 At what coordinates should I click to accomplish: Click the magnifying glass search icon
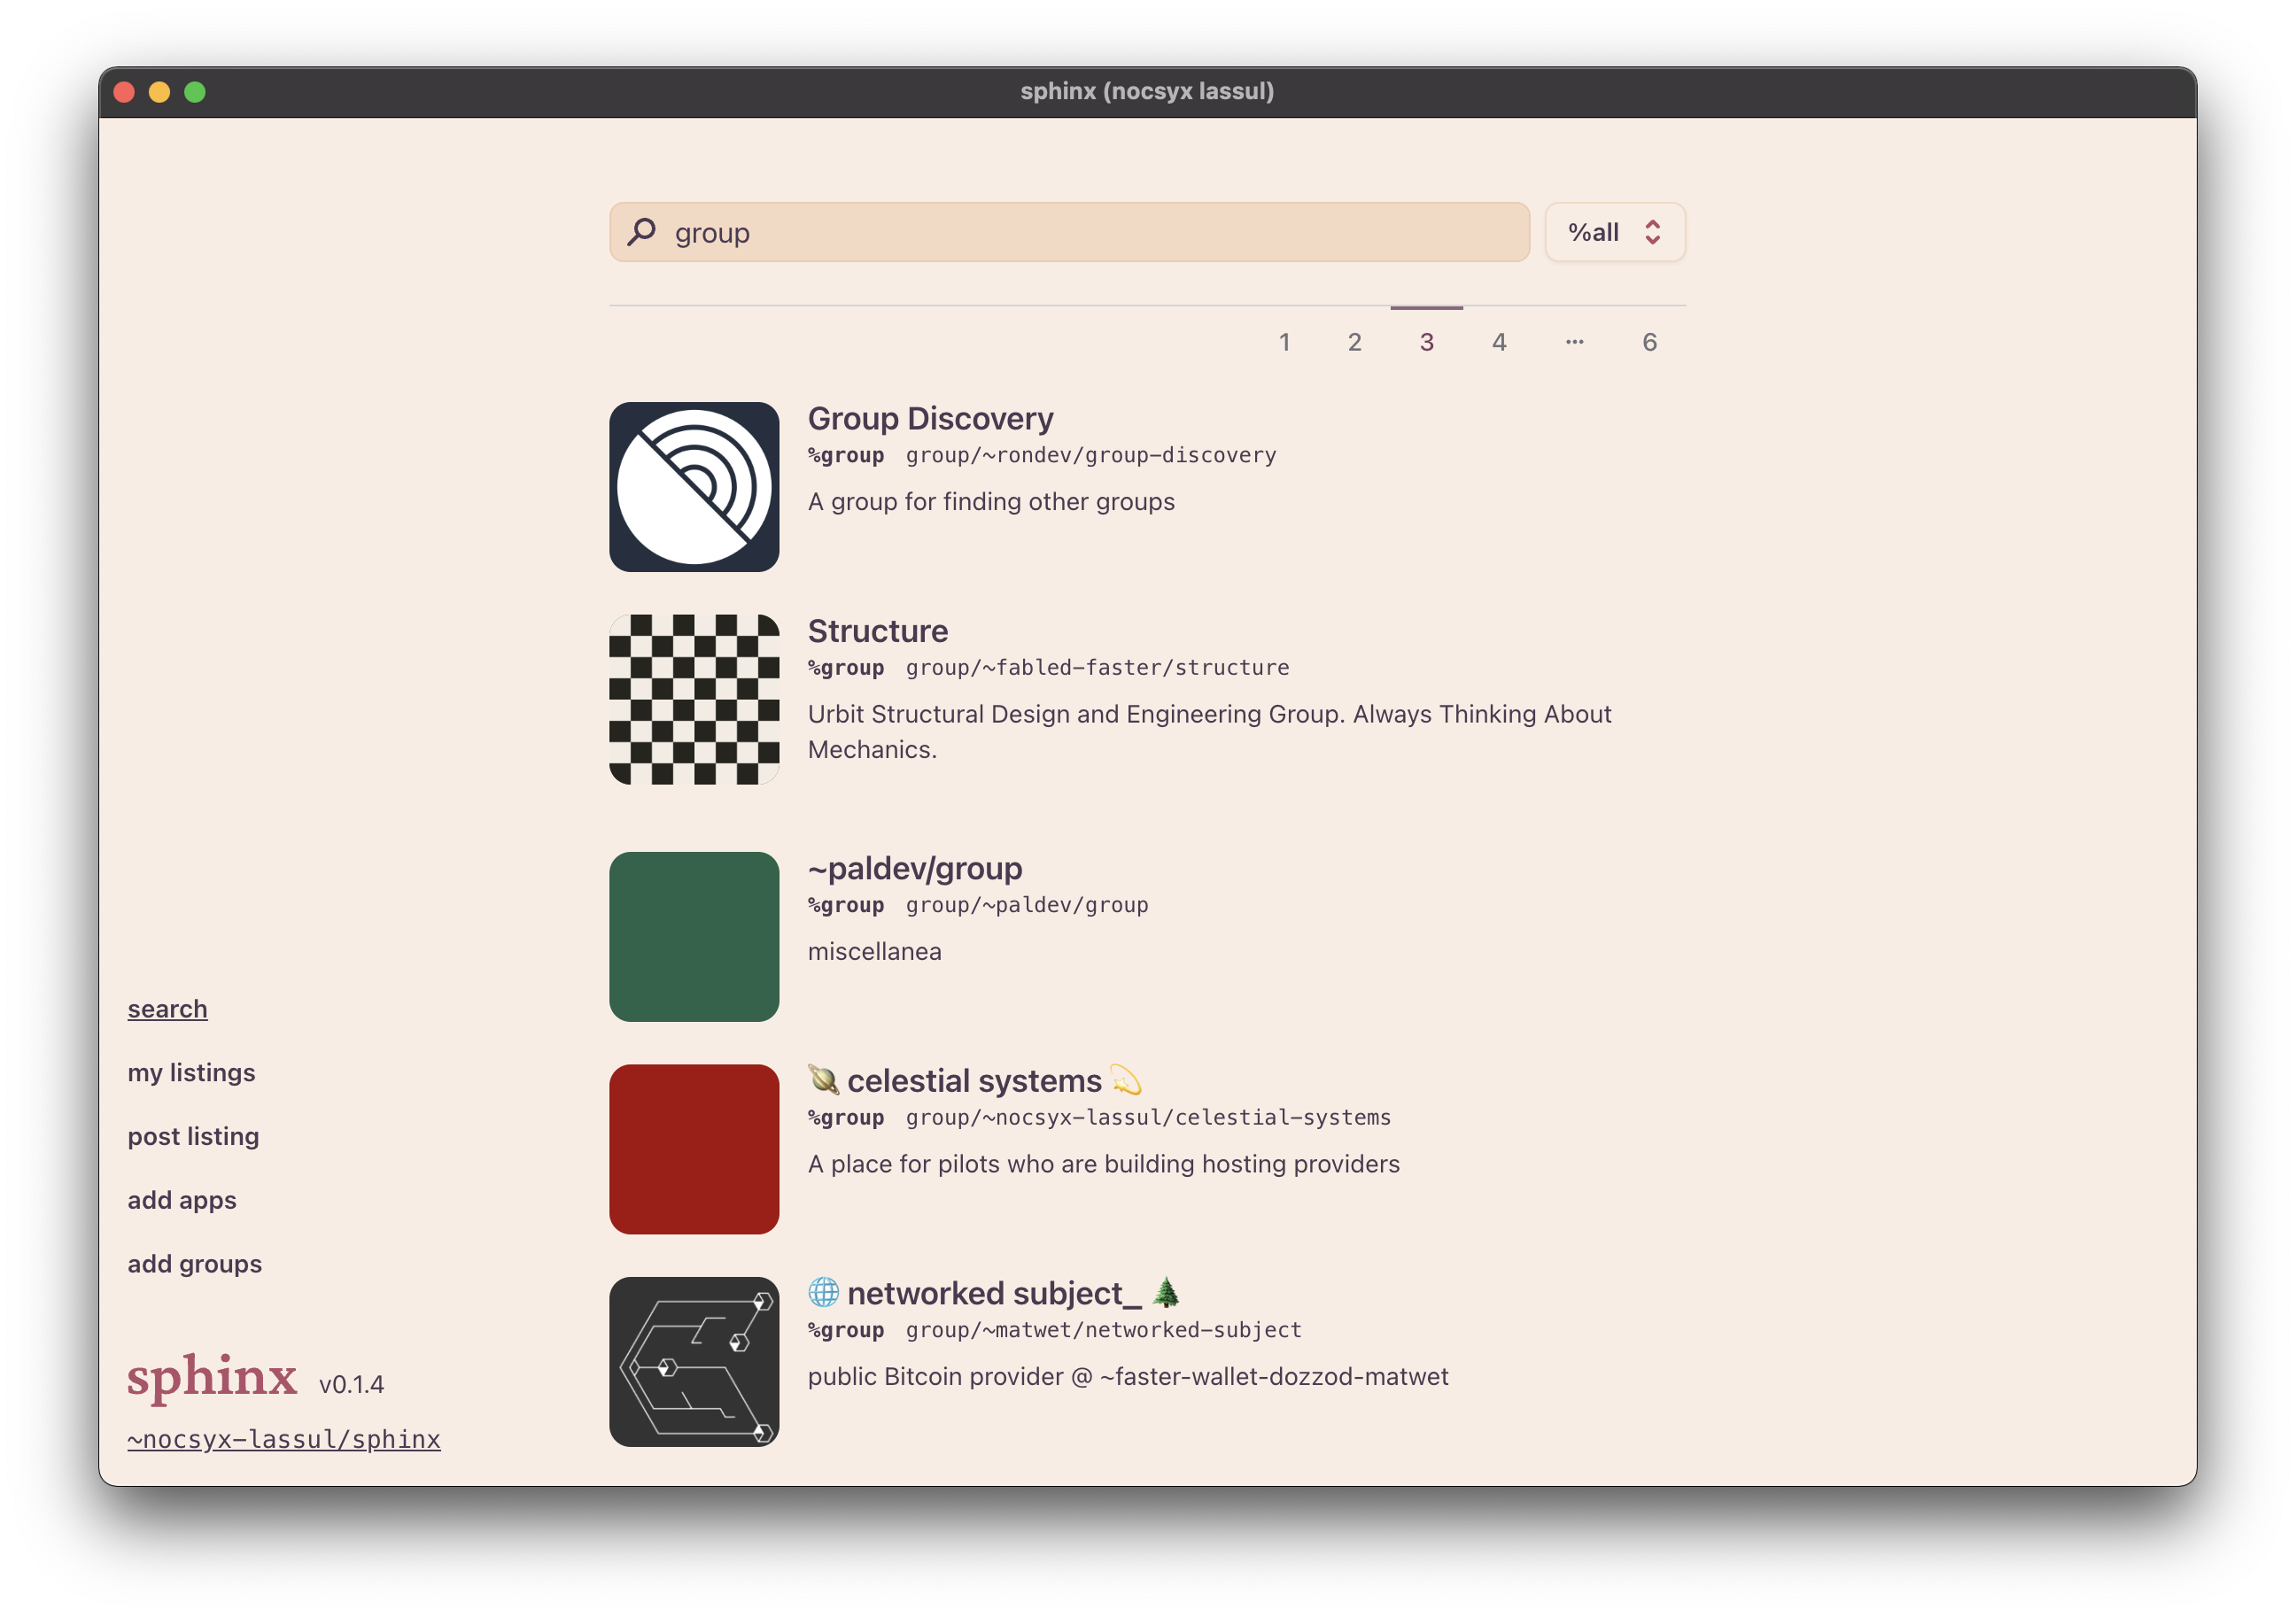pos(641,232)
